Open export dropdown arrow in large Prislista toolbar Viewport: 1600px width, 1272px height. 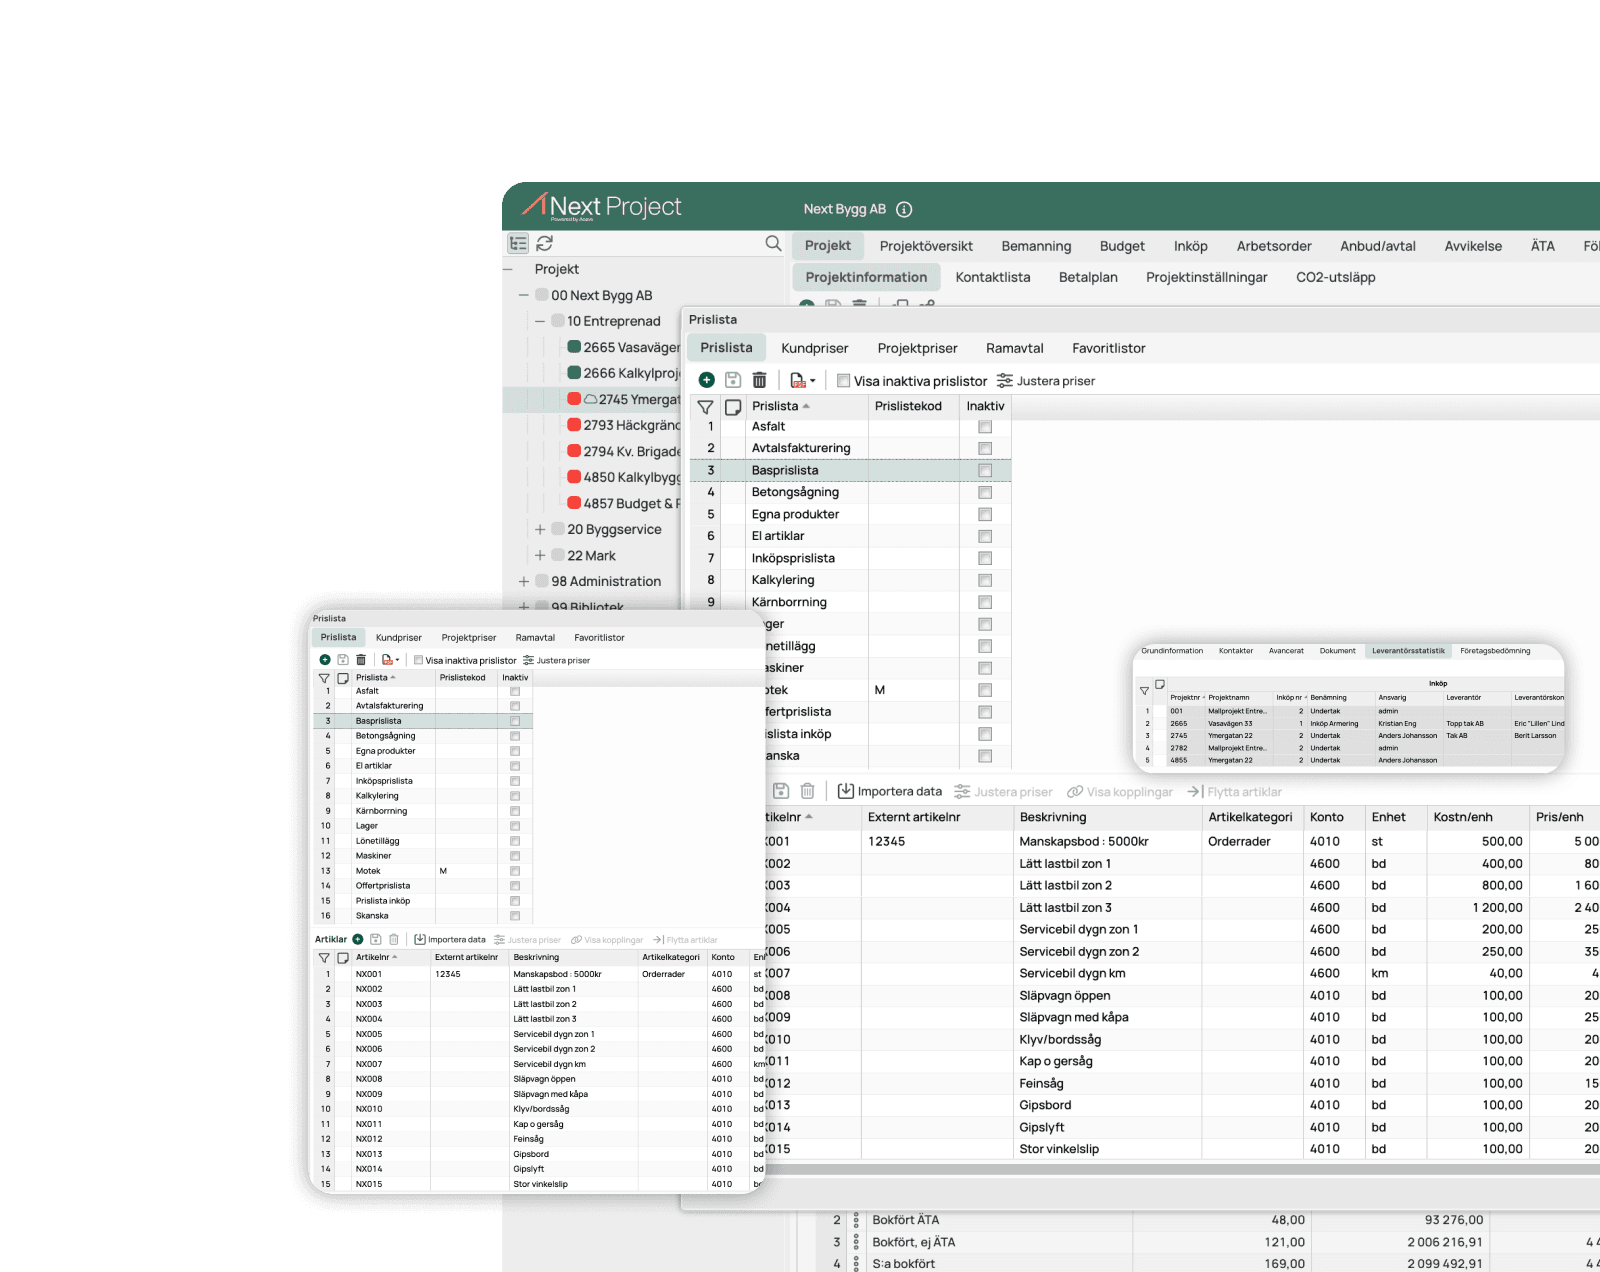point(813,381)
